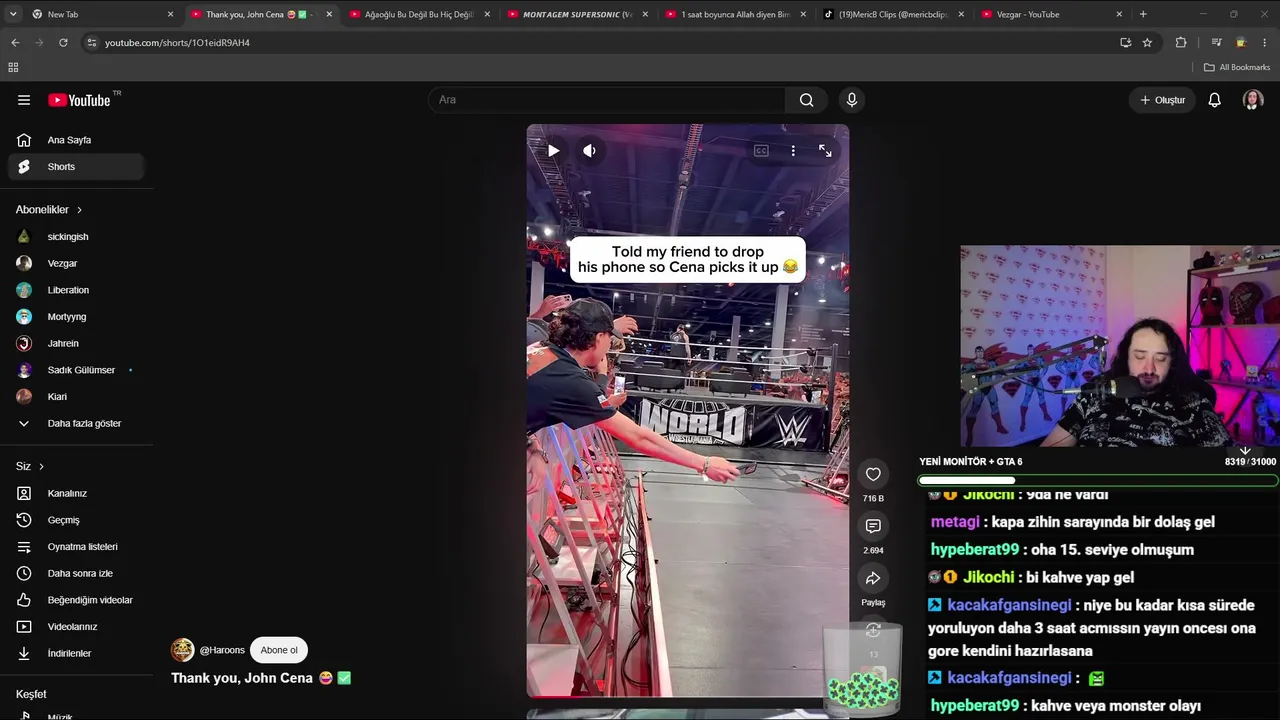
Task: Open the Chrome profile avatar
Action: (x=1241, y=43)
